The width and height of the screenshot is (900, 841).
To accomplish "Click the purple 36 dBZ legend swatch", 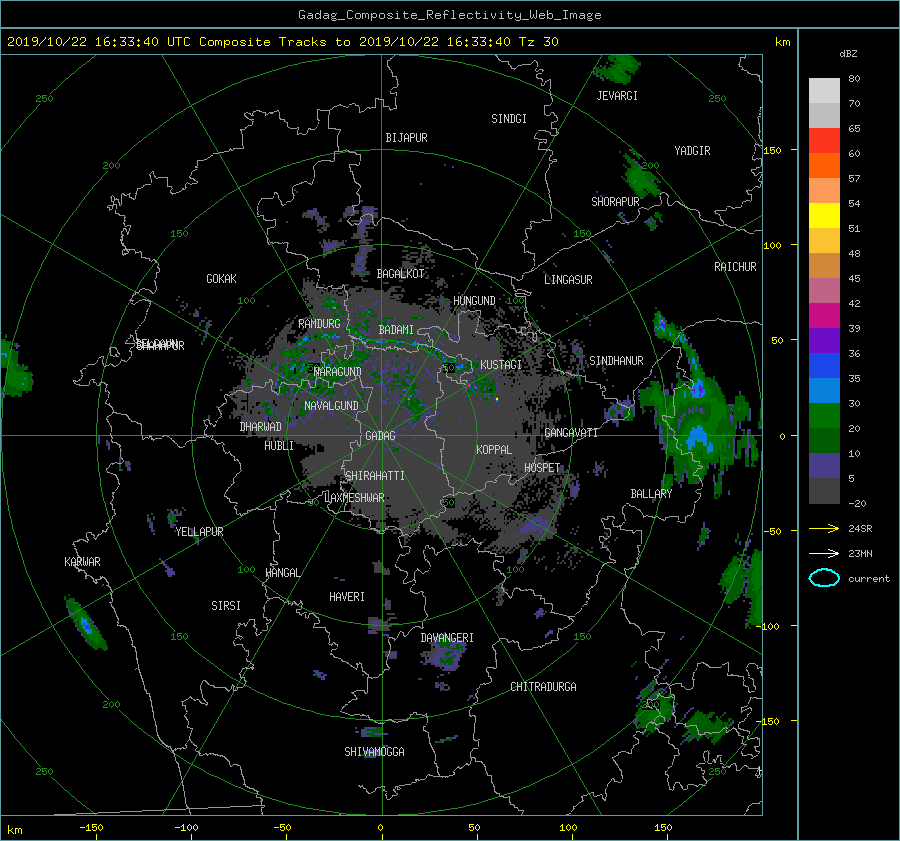I will [824, 340].
